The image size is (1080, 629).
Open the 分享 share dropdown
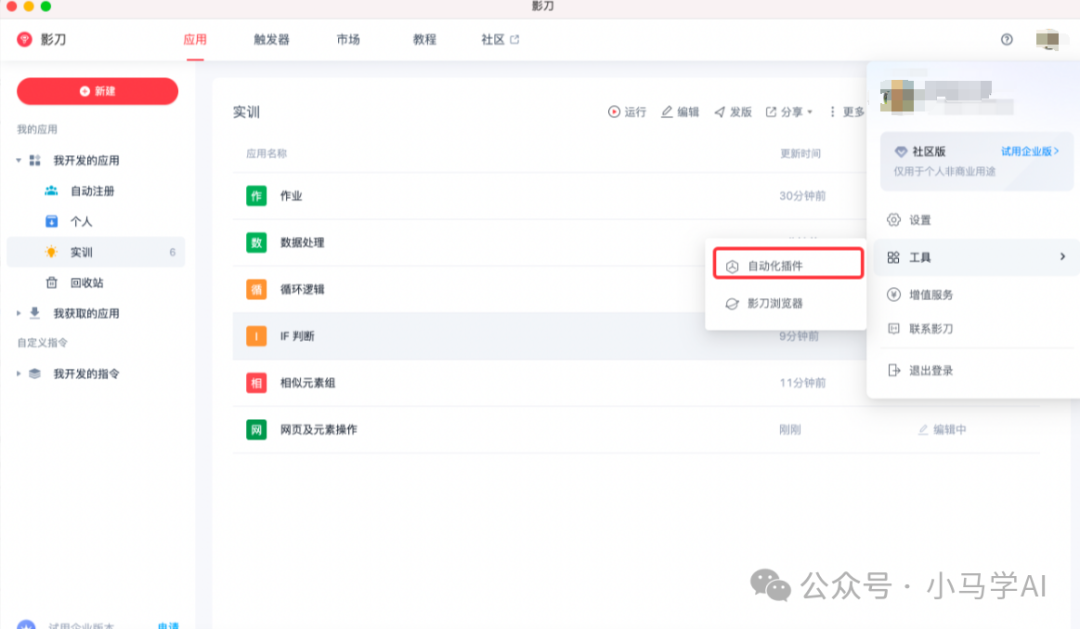pos(789,112)
